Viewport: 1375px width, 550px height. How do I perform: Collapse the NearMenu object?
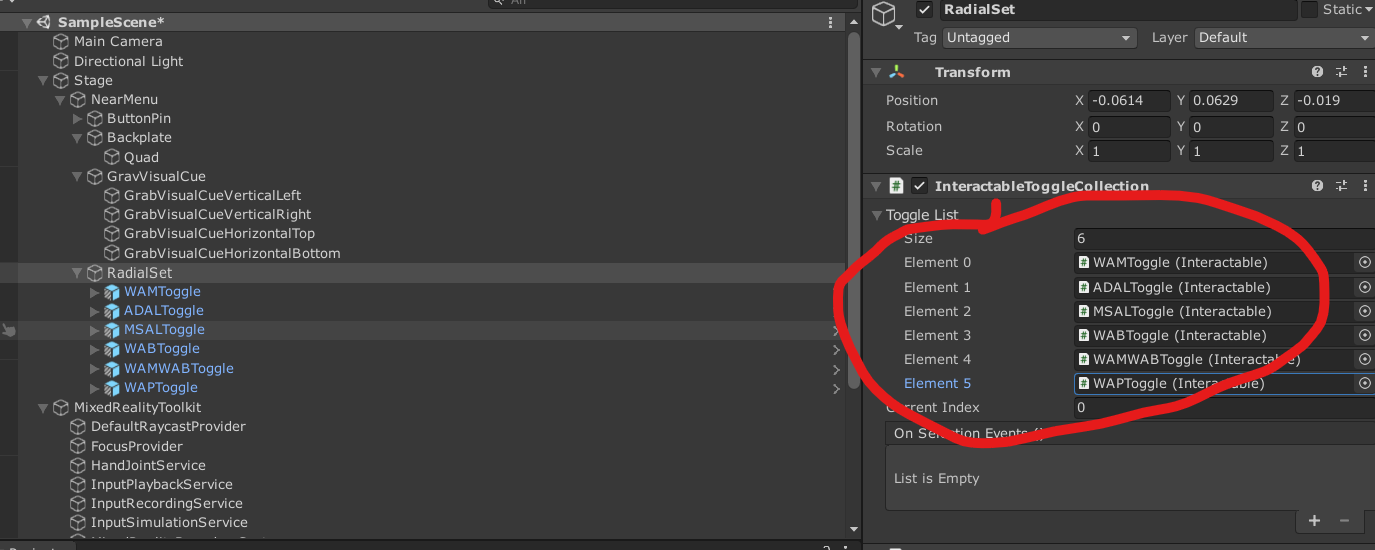click(60, 100)
